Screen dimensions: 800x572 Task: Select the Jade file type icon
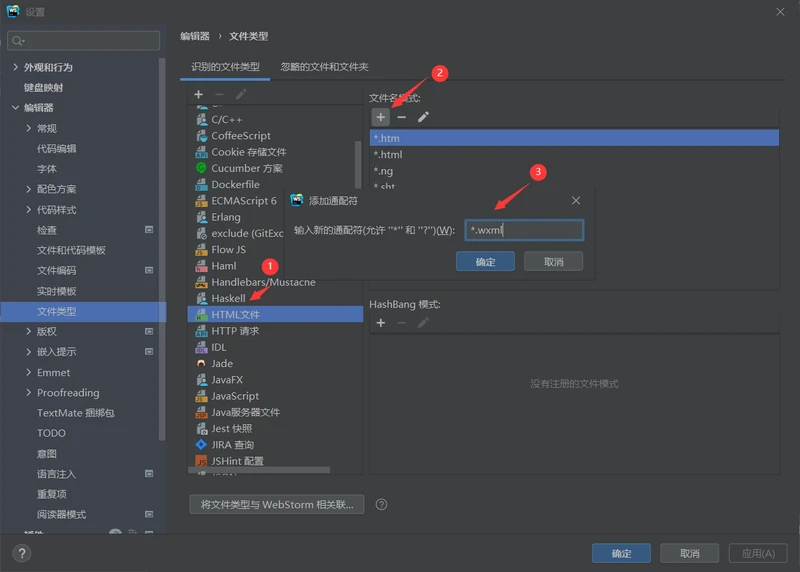(x=202, y=363)
